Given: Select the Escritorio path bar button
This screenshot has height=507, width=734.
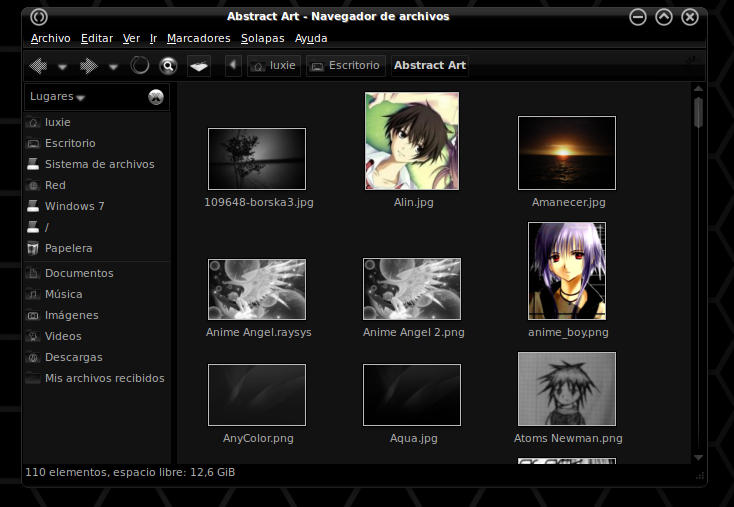Looking at the screenshot, I should pos(346,66).
